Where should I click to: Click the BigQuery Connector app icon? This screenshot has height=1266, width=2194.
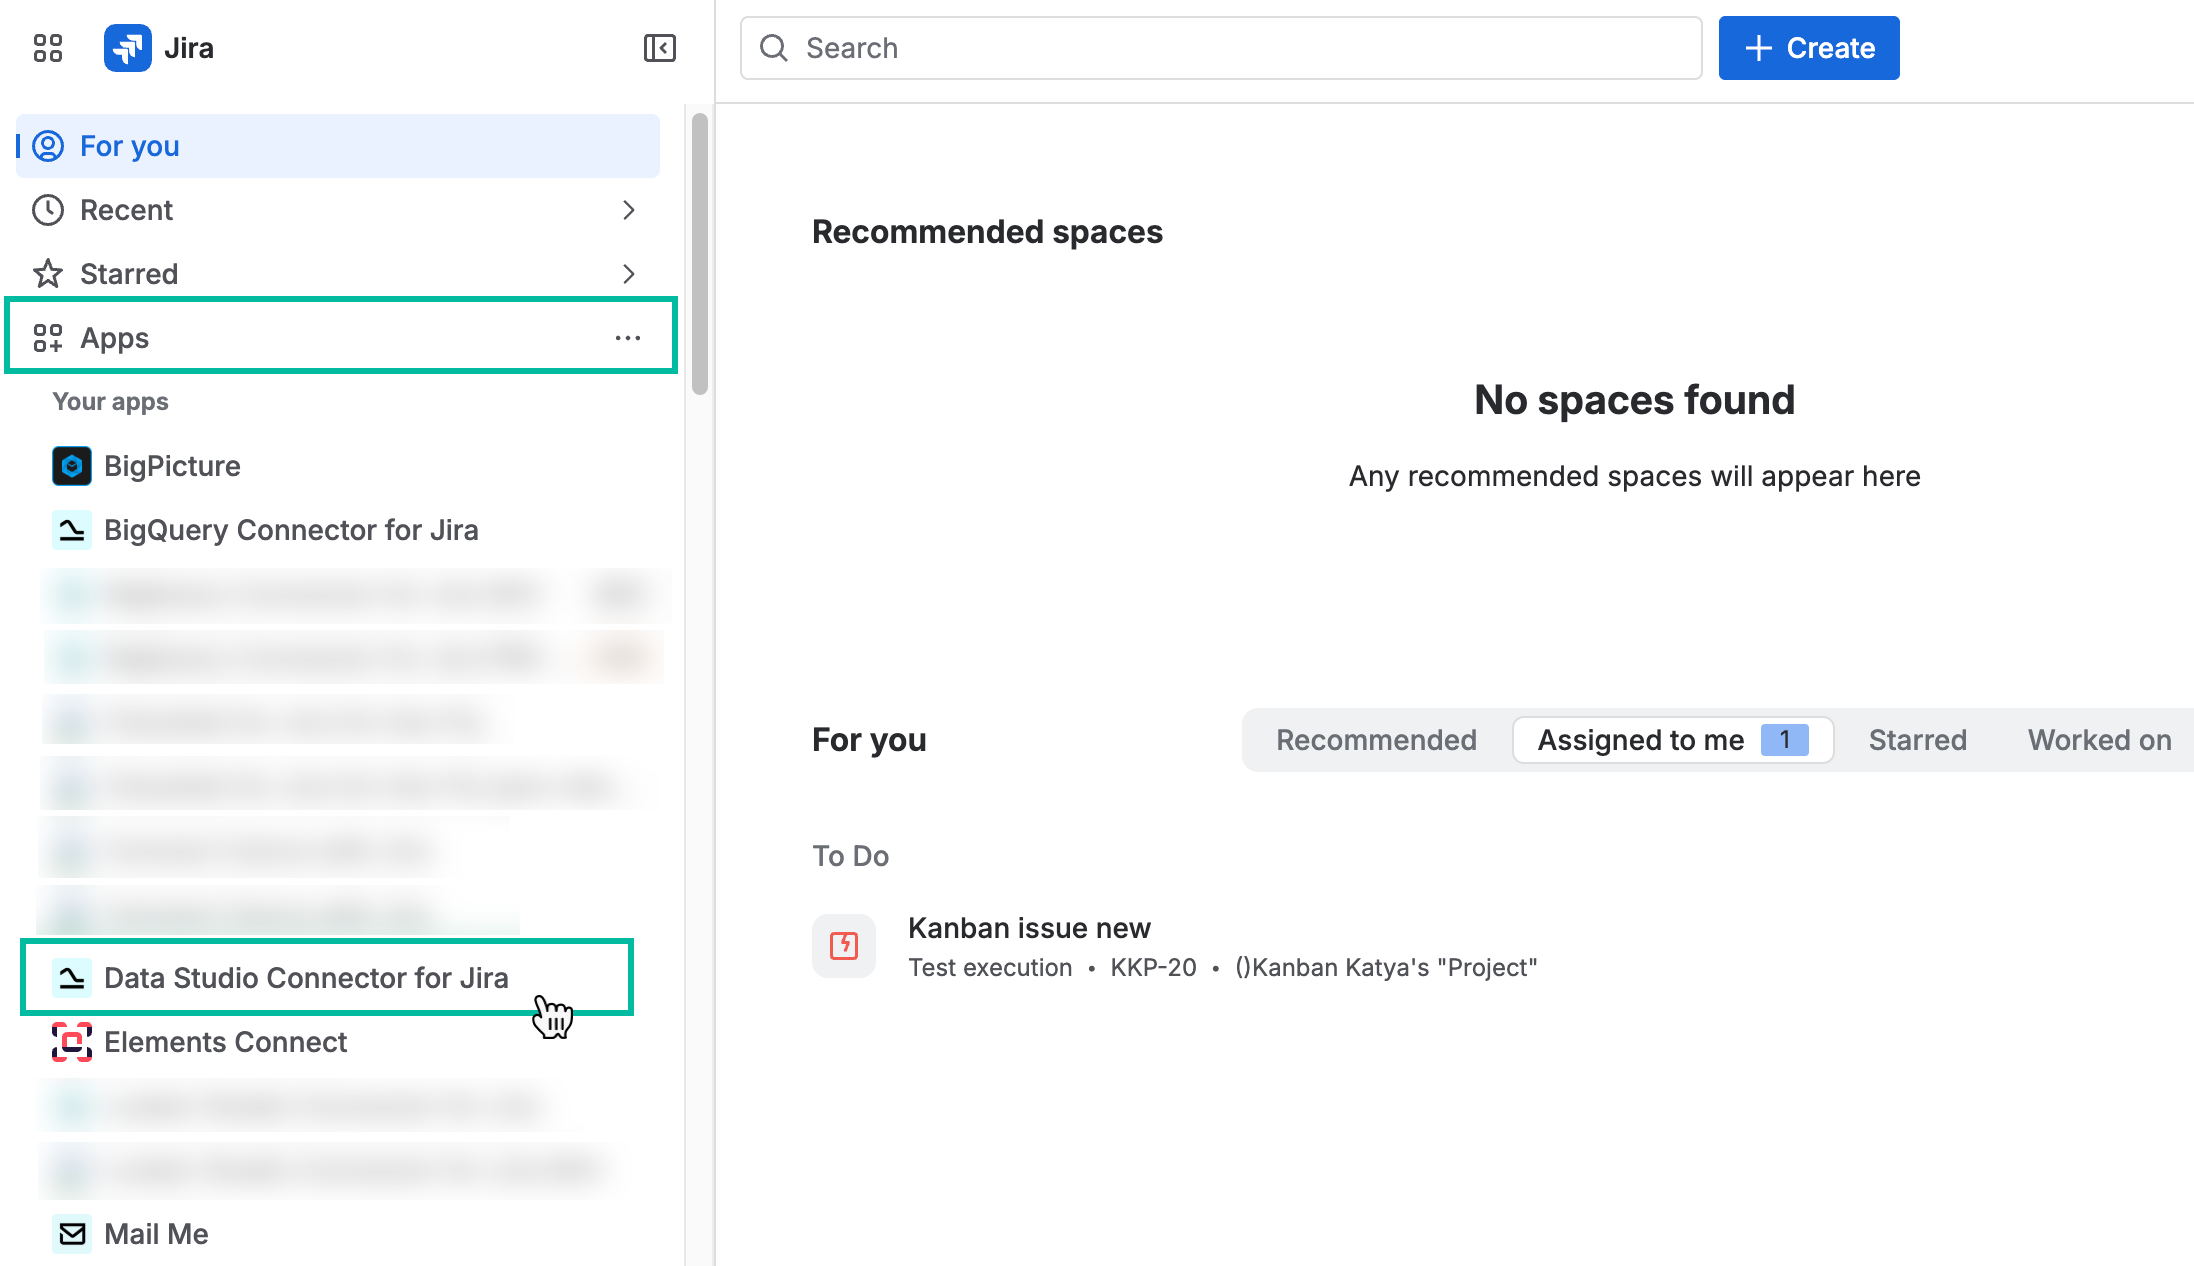72,530
